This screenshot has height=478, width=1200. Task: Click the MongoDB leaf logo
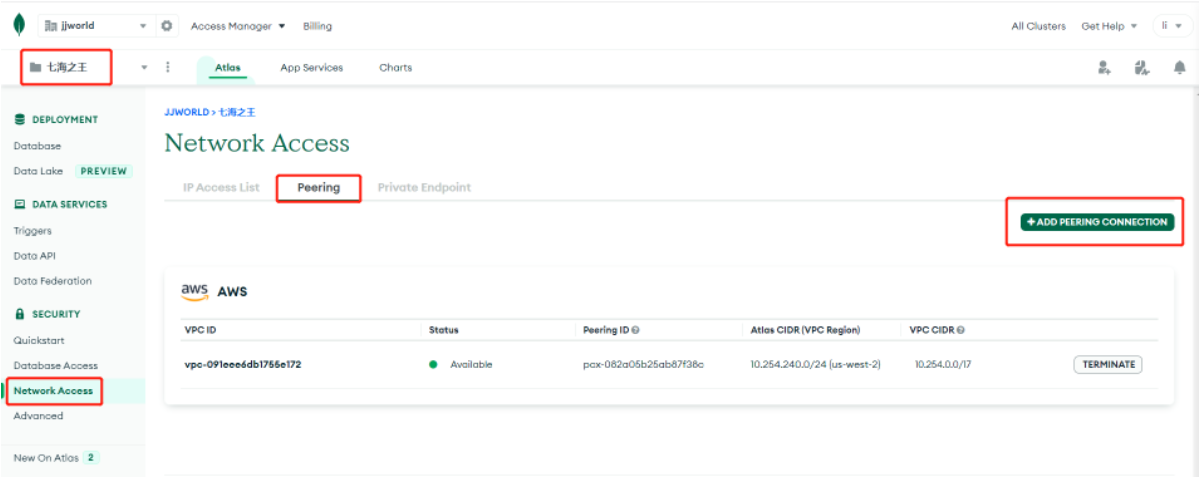tap(18, 25)
